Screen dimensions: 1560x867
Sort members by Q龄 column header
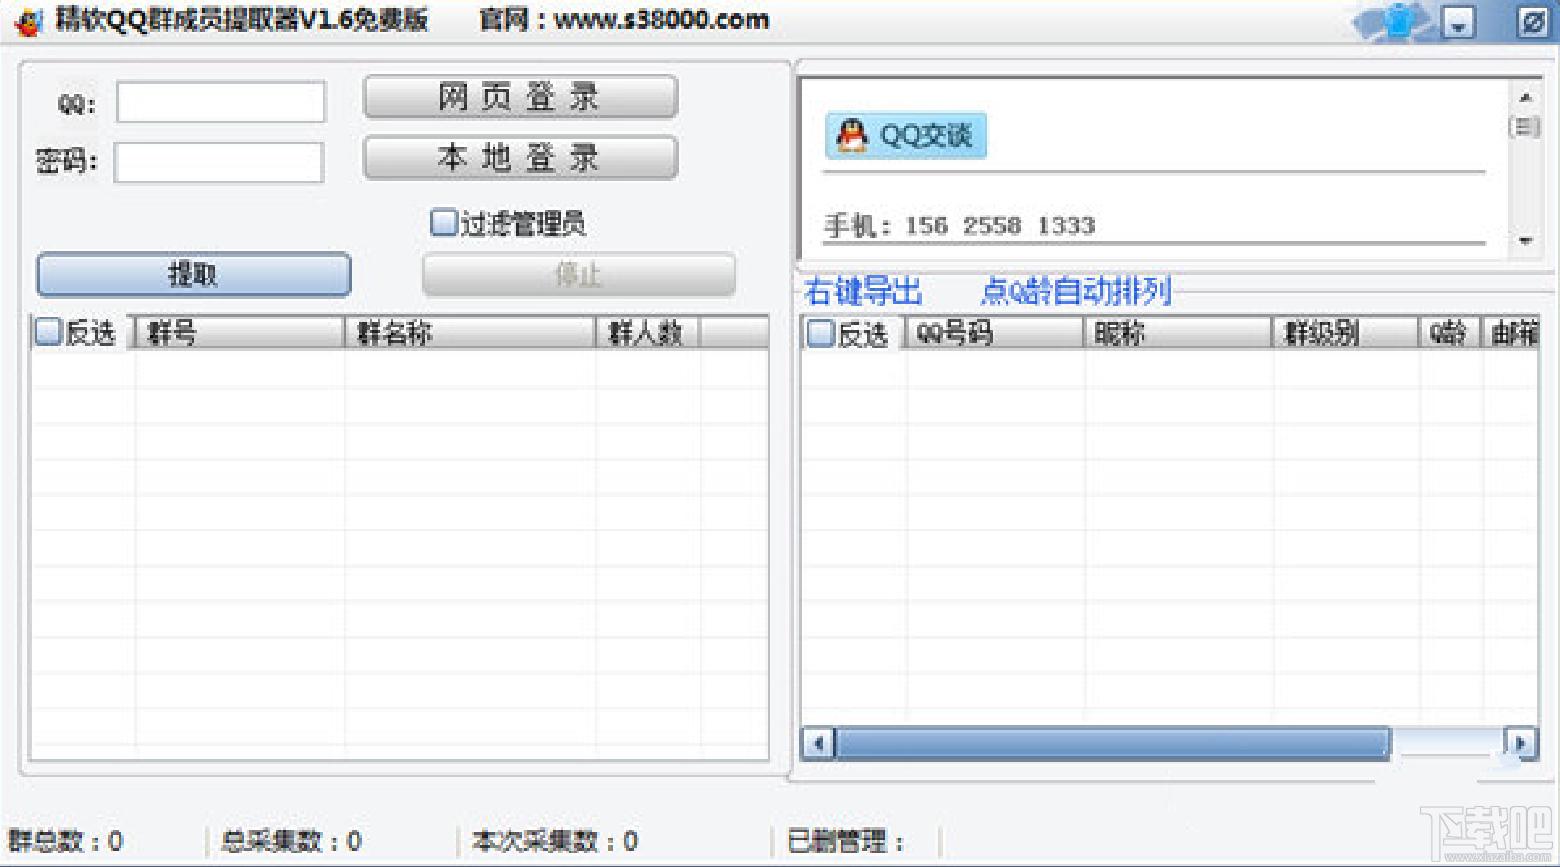(1450, 333)
